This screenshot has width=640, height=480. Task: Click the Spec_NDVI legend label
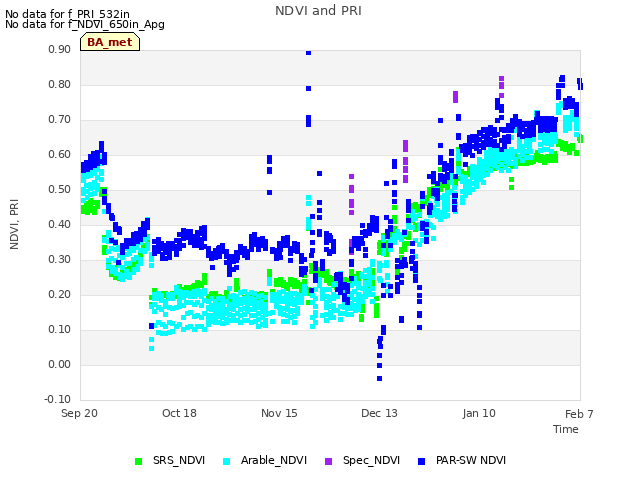[x=371, y=460]
